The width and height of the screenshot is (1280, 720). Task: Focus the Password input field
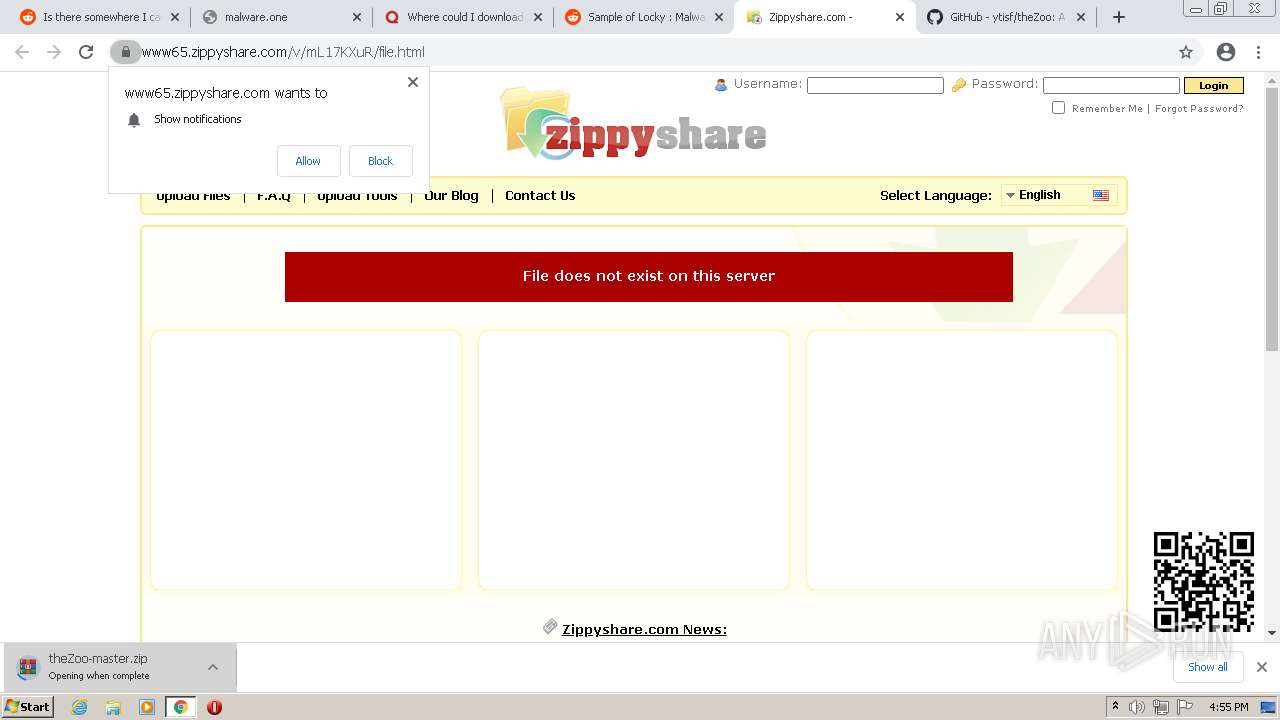pyautogui.click(x=1111, y=85)
